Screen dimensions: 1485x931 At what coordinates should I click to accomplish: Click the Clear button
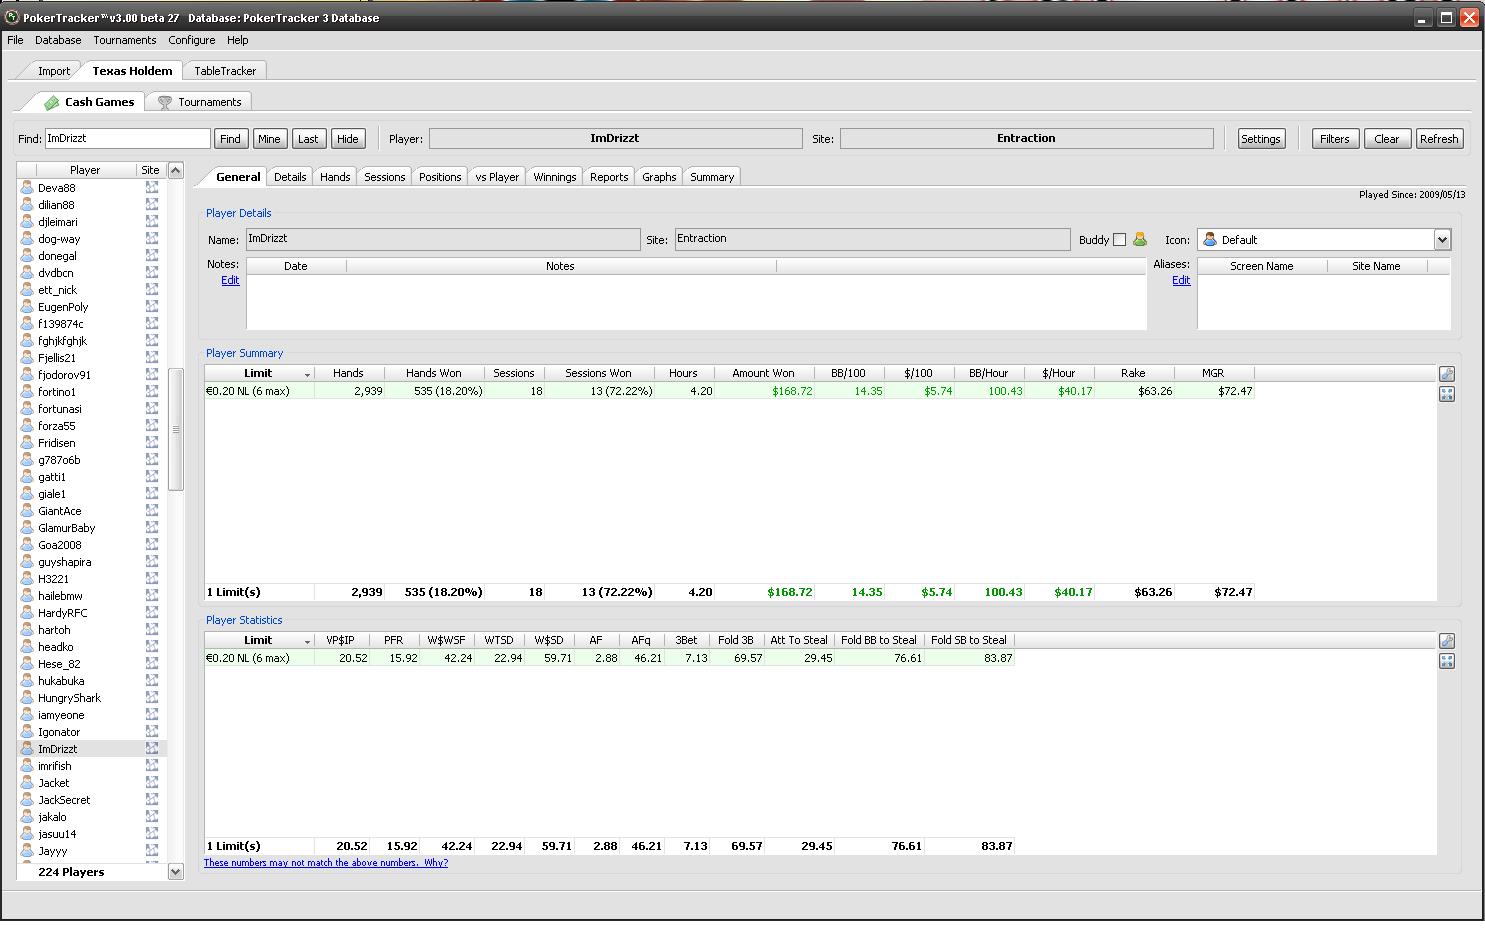[1387, 139]
